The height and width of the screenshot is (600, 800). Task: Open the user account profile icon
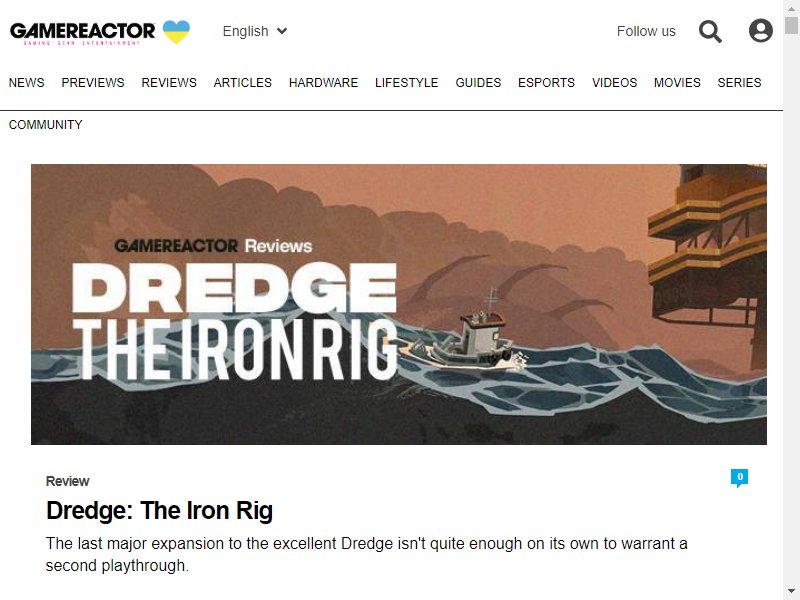(x=760, y=31)
